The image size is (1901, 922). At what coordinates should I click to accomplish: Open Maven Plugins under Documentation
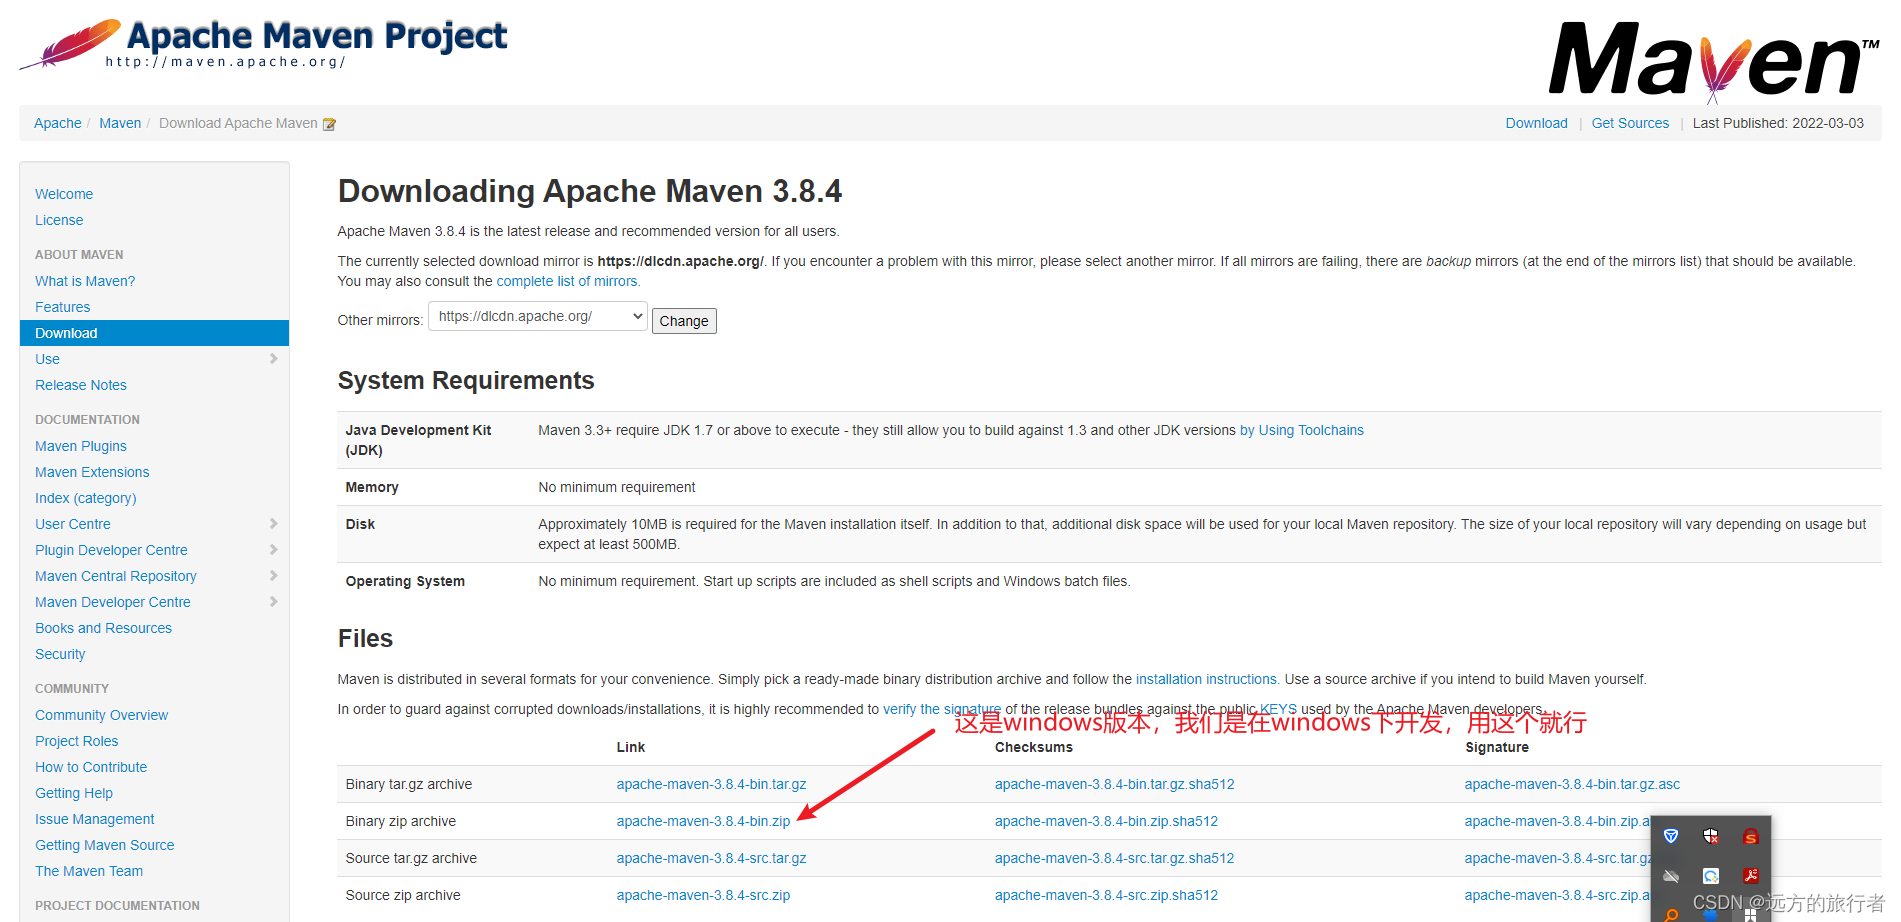(x=80, y=446)
